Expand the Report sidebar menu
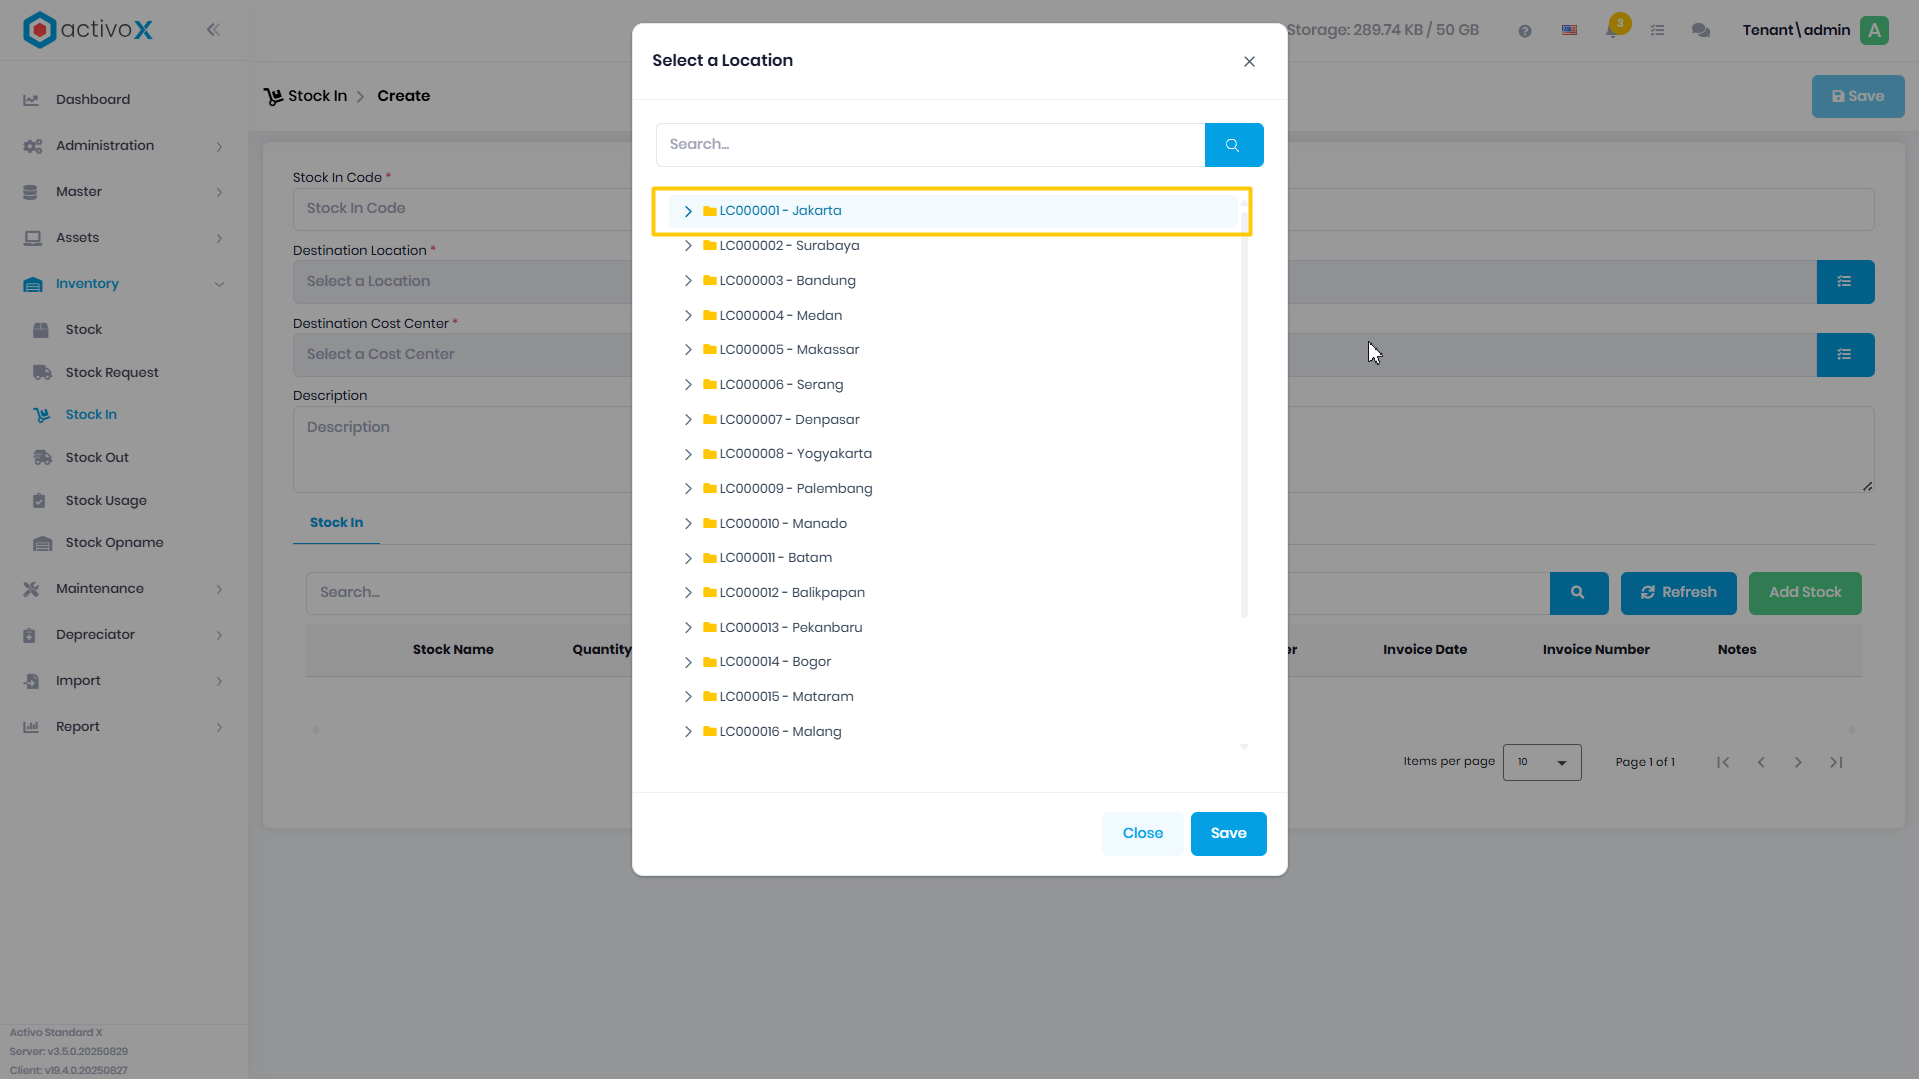Screen dimensions: 1919x1079 pyautogui.click(x=124, y=727)
